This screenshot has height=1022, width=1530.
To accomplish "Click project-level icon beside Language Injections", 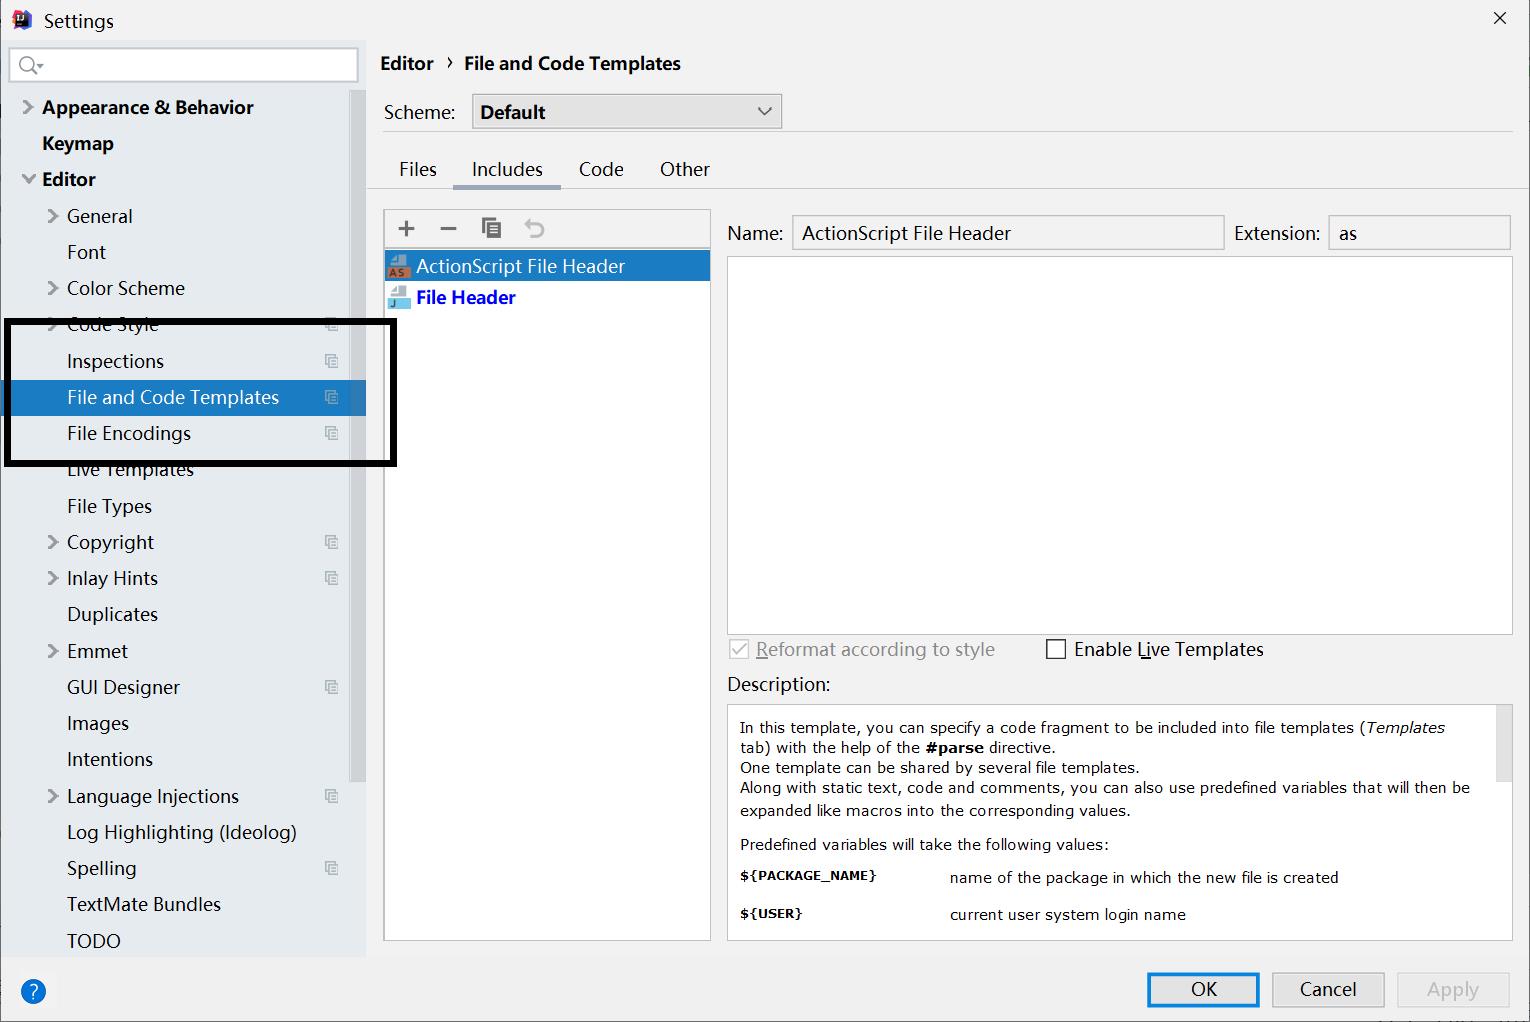I will pos(332,796).
